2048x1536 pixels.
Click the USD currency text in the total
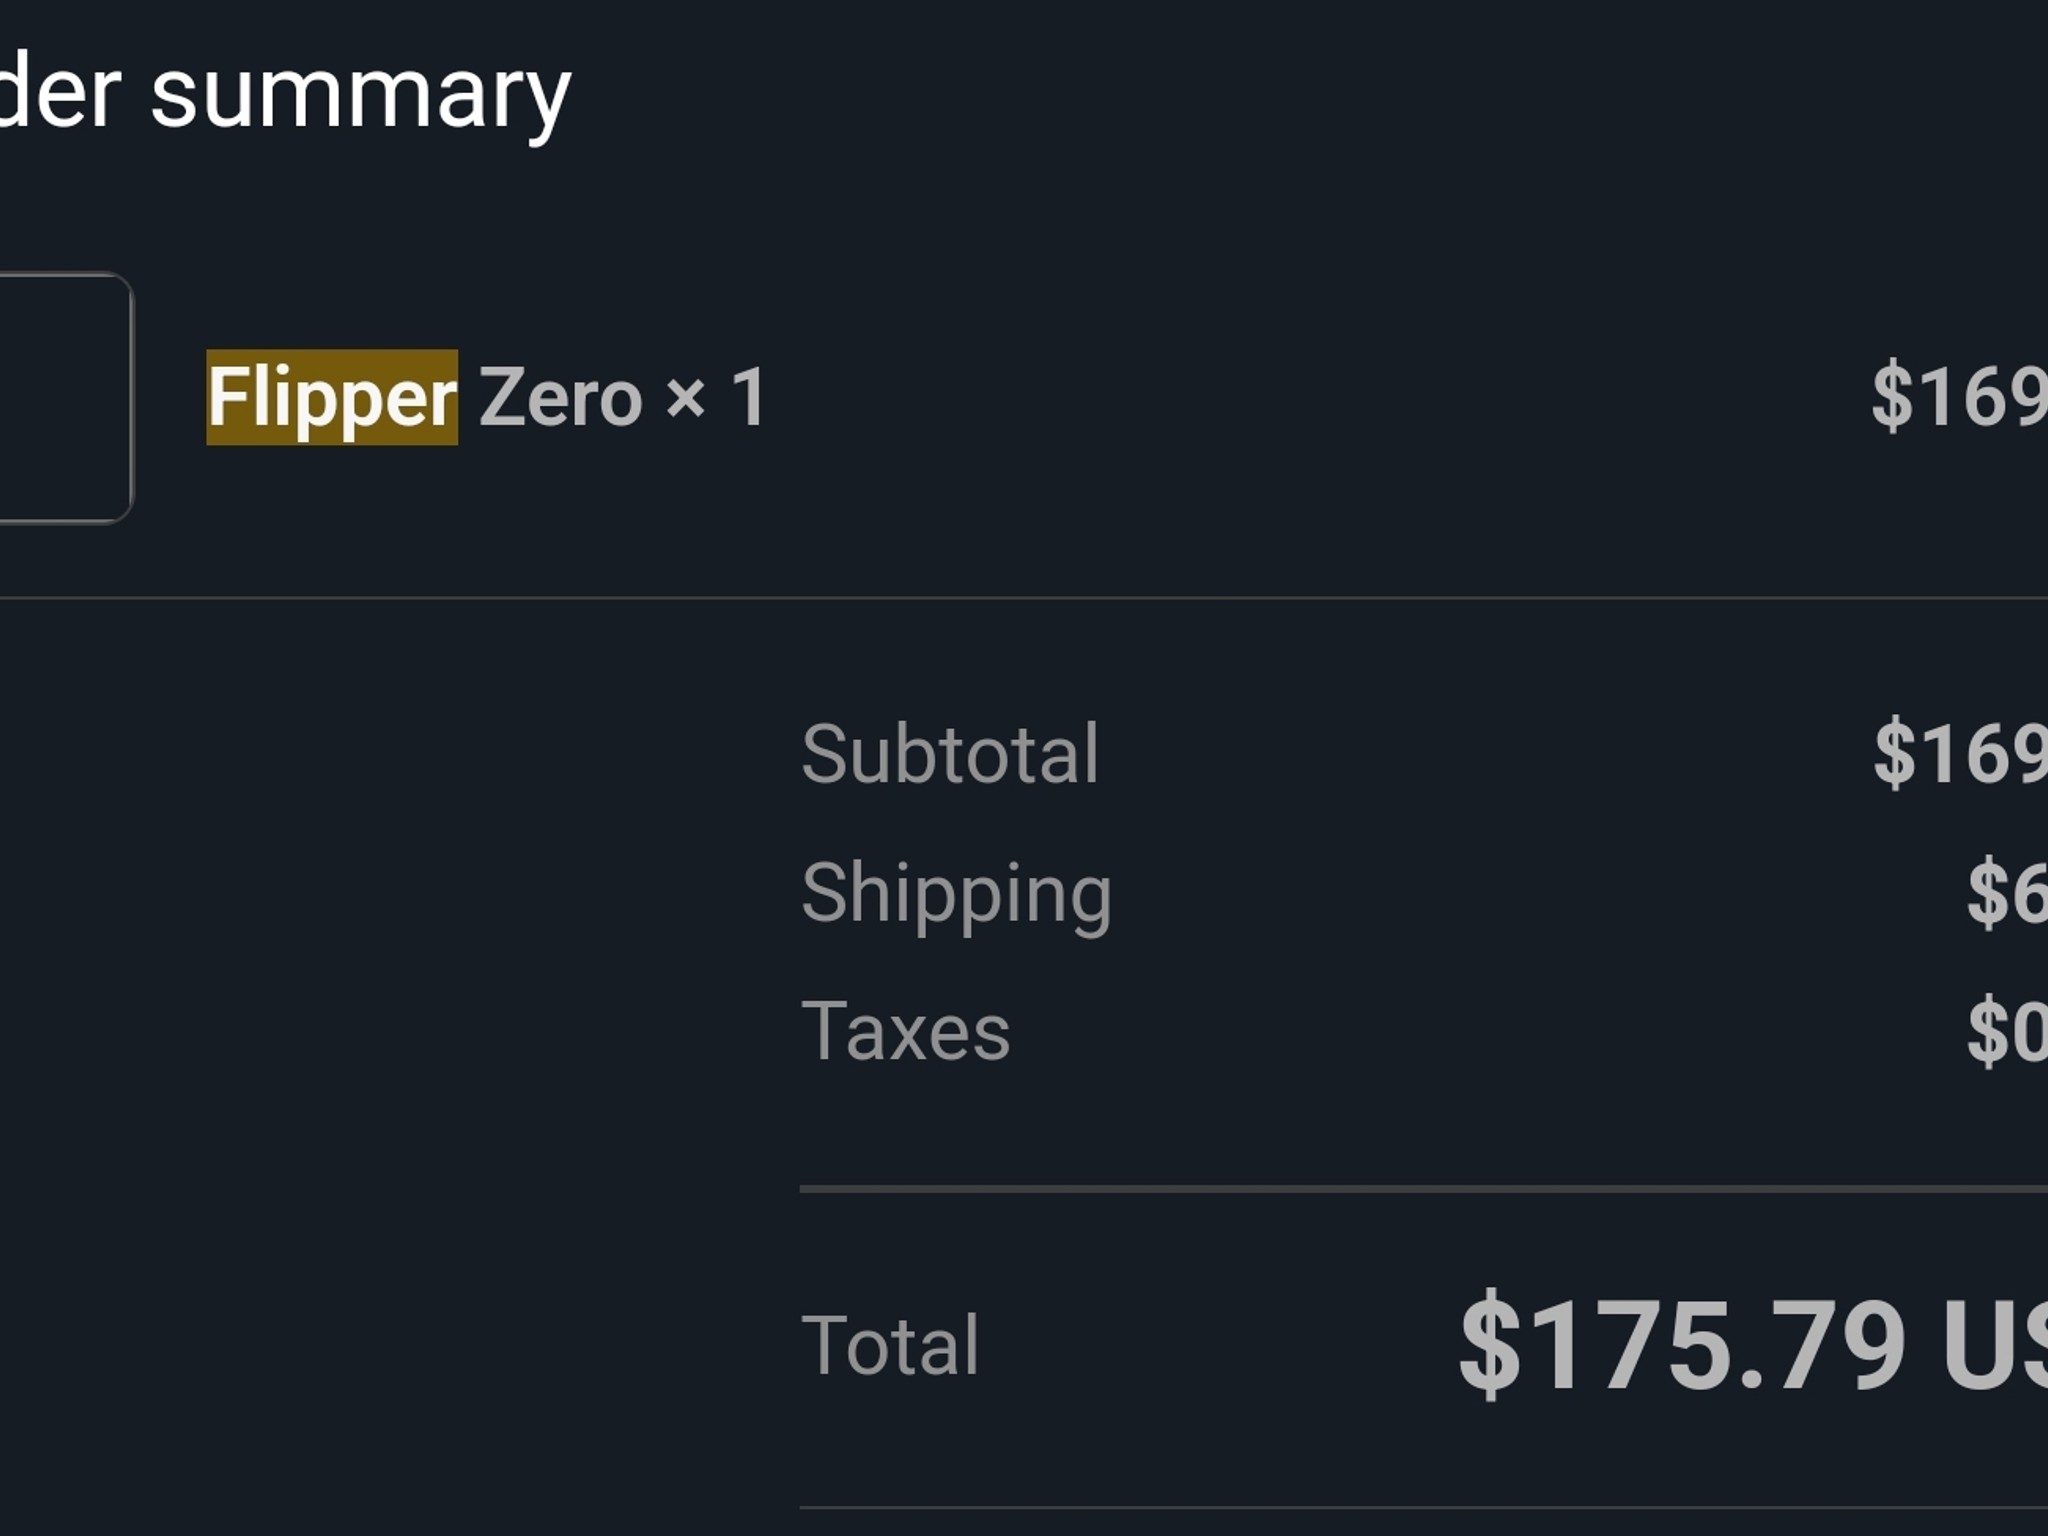coord(2010,1345)
